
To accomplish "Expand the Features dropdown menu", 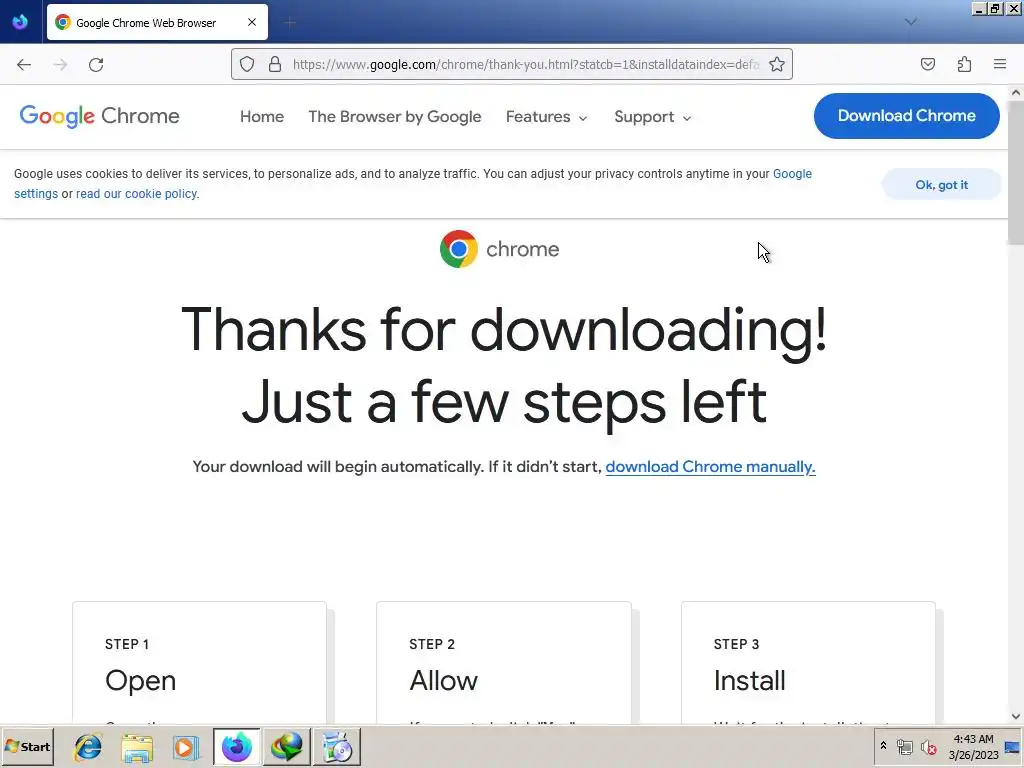I will 547,116.
